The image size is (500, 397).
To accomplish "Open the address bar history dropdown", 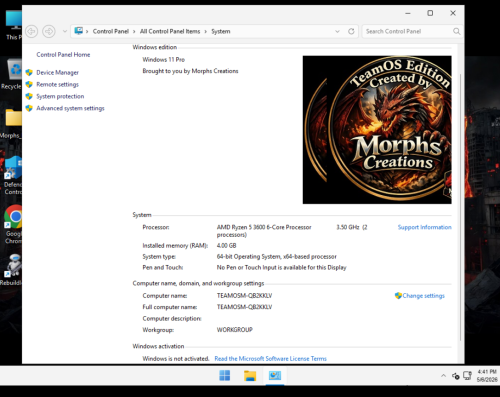I will pos(337,31).
